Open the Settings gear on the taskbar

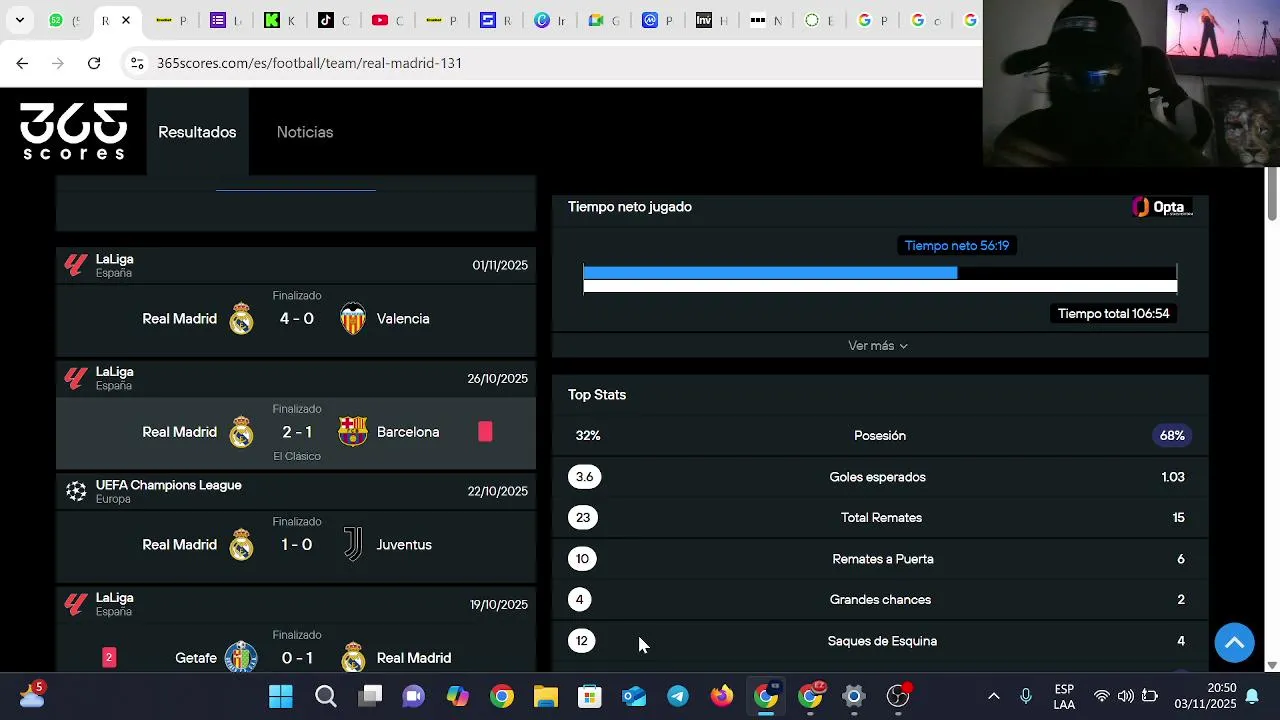coord(854,696)
